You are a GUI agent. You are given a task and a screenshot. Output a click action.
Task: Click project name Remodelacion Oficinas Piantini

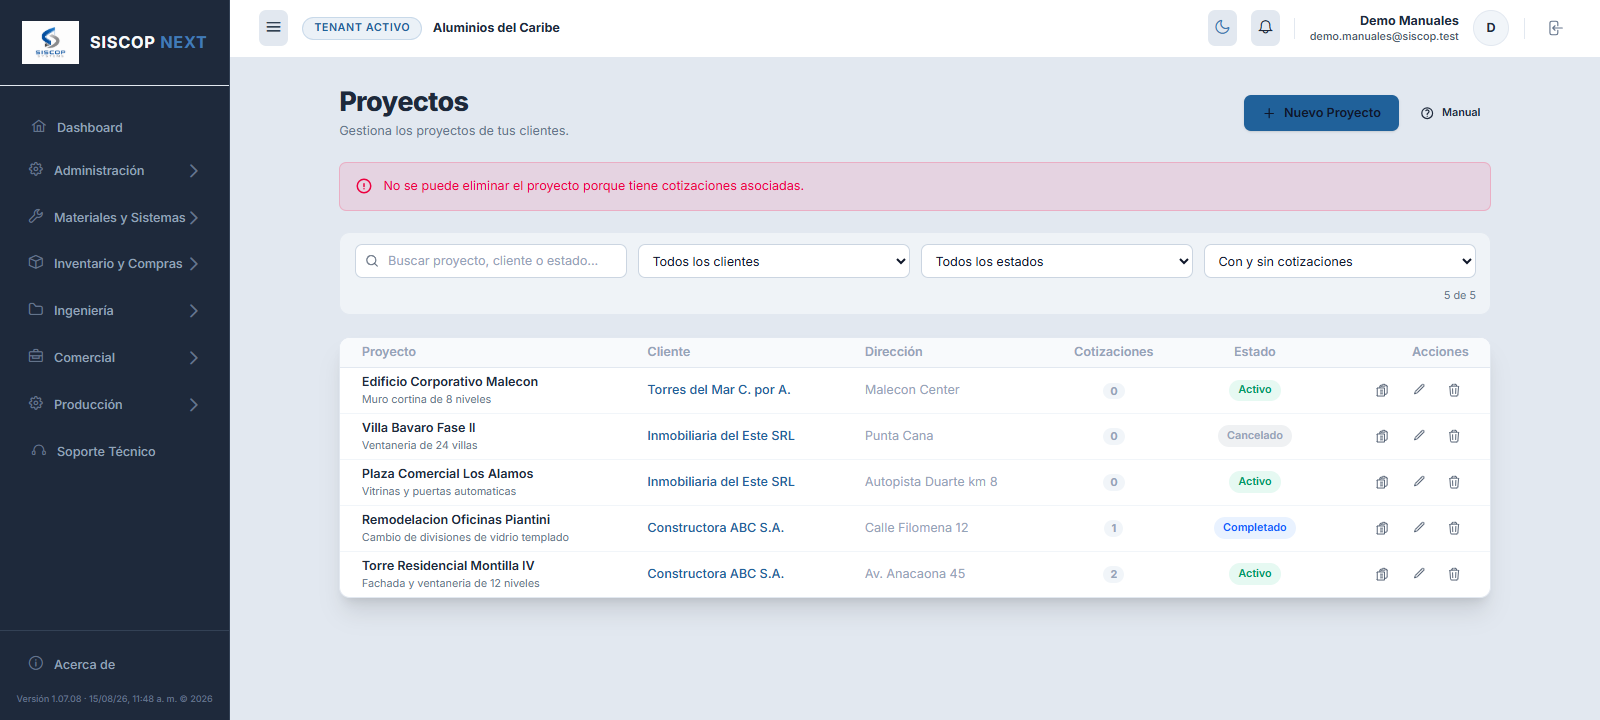pos(456,520)
